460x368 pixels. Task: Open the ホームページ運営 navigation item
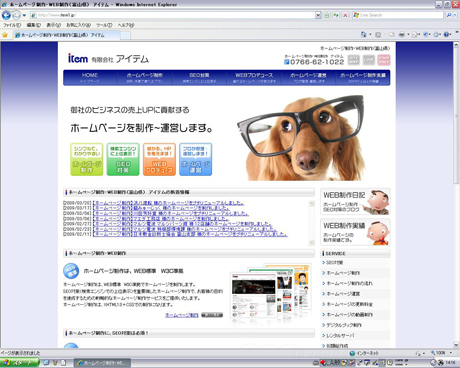pos(308,78)
